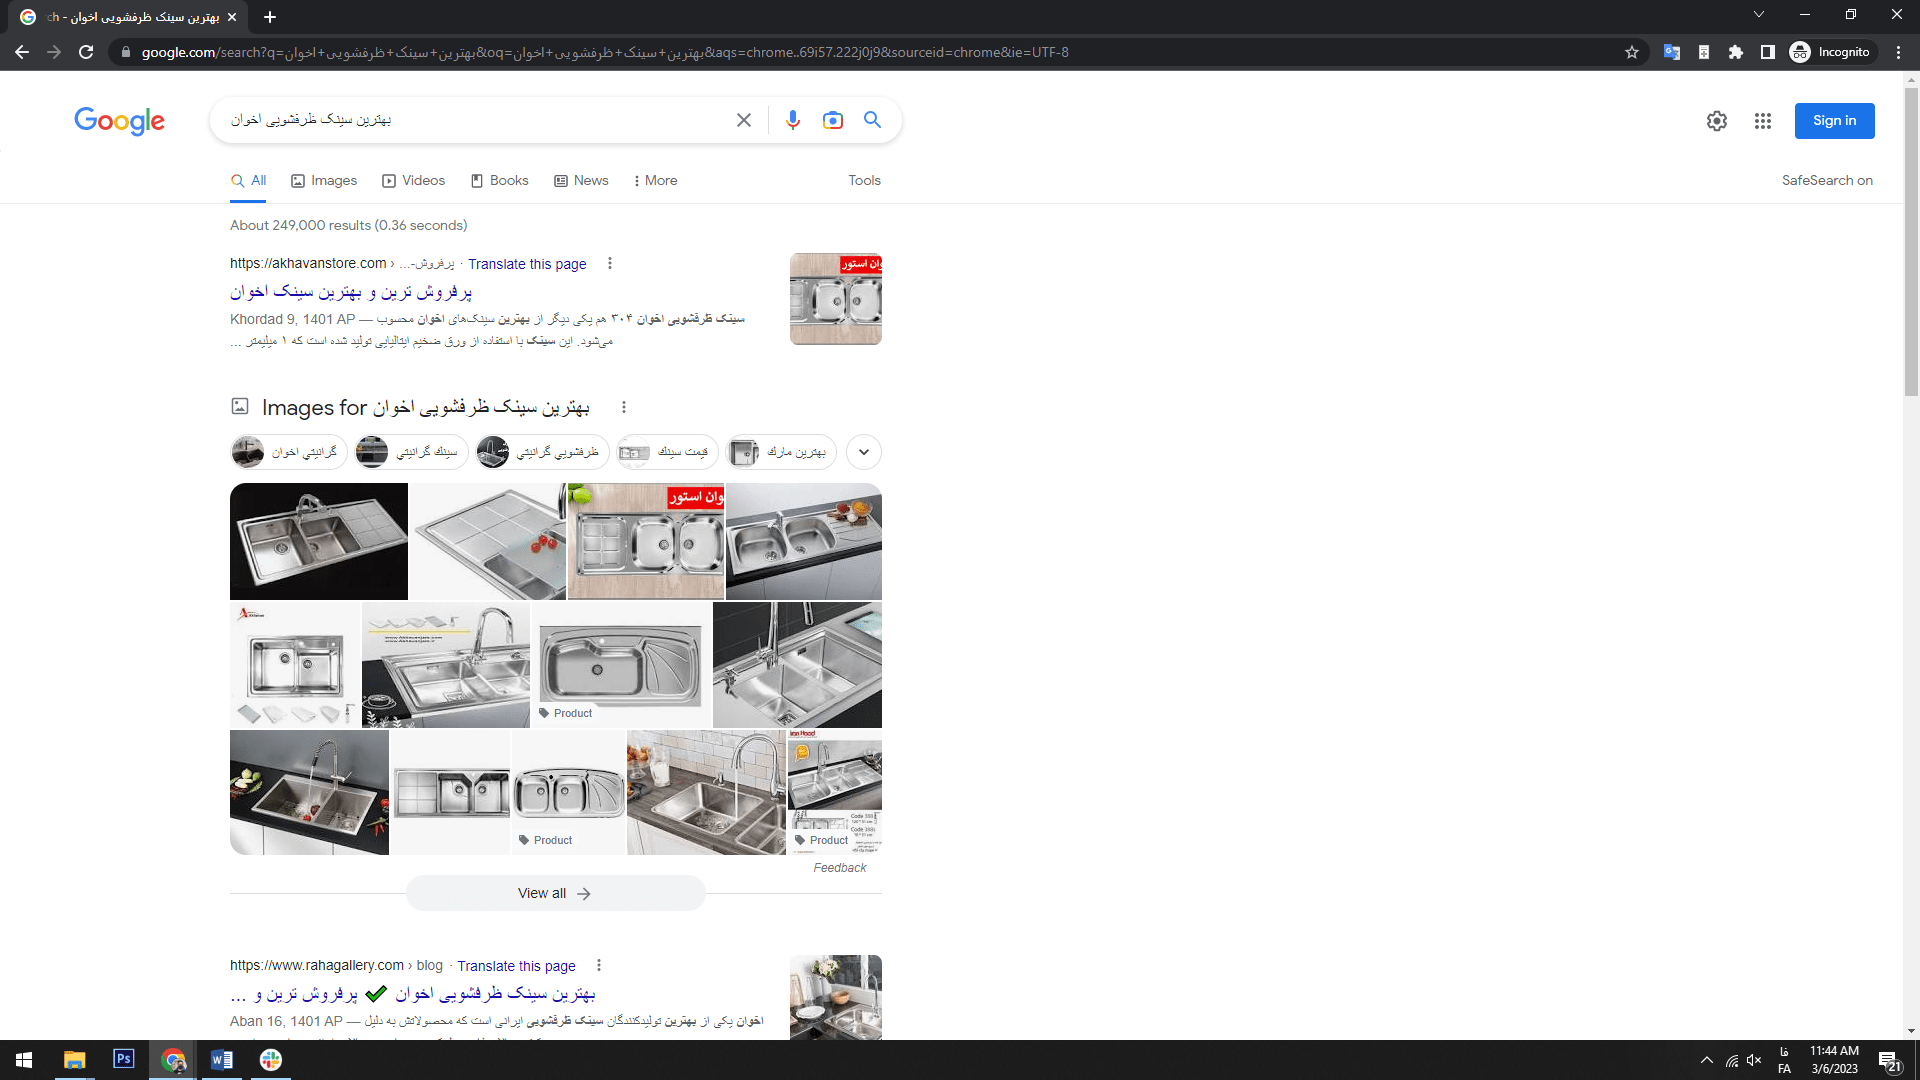Select the All results tab
This screenshot has height=1080, width=1920.
[248, 181]
